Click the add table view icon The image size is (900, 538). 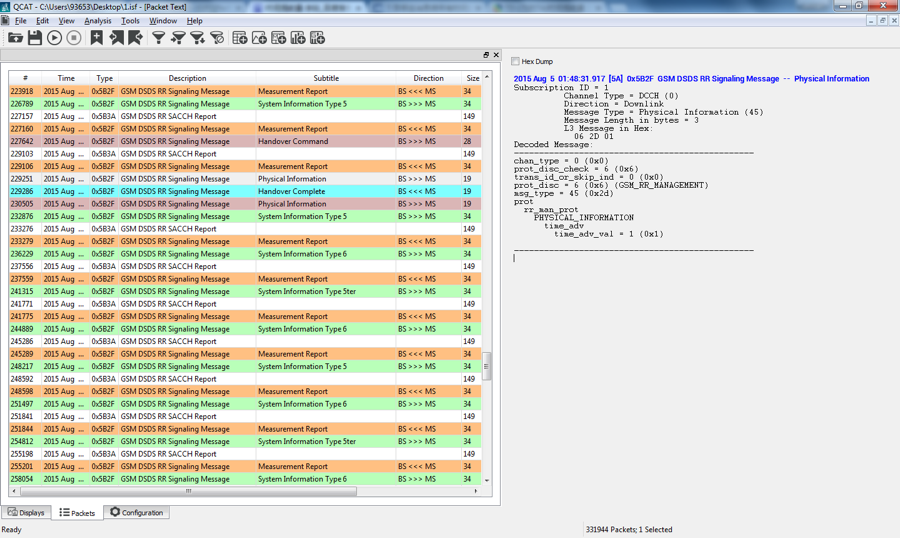240,38
